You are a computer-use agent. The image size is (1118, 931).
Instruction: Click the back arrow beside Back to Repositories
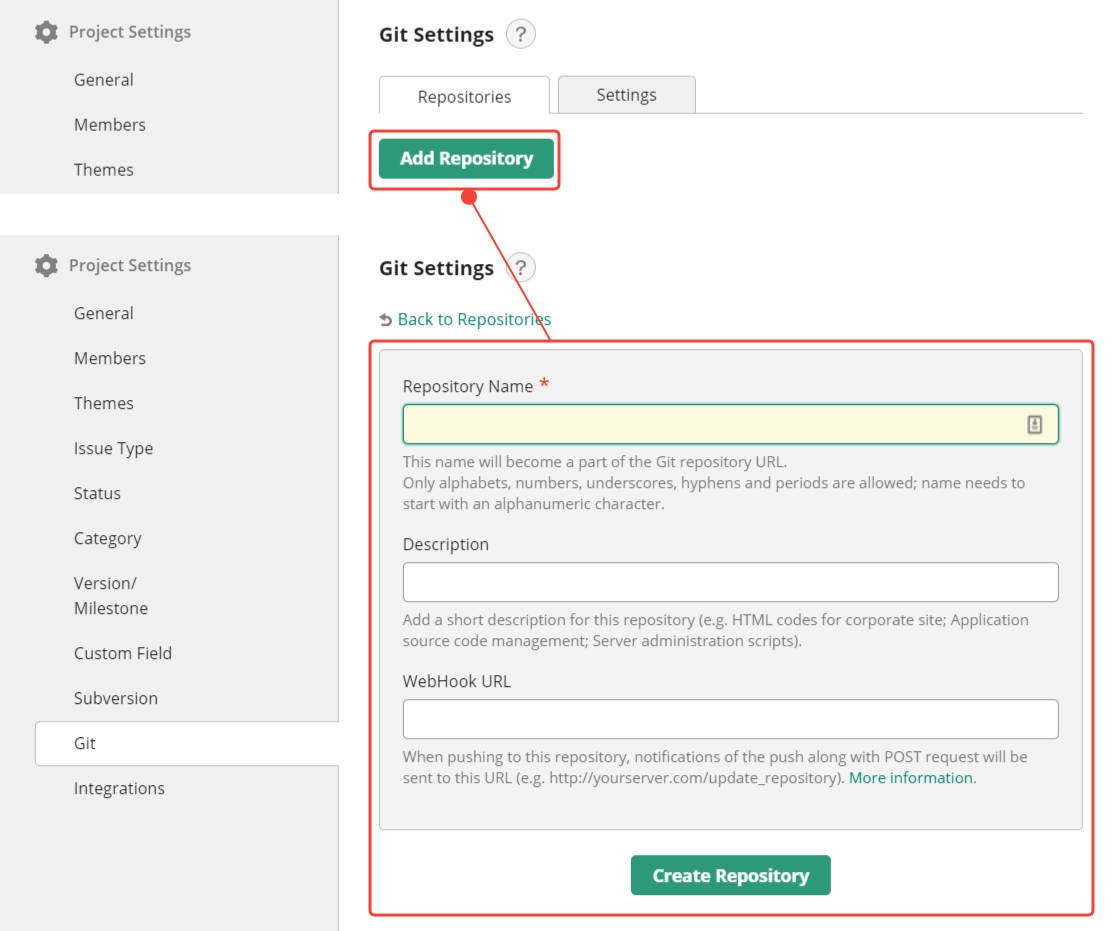386,319
